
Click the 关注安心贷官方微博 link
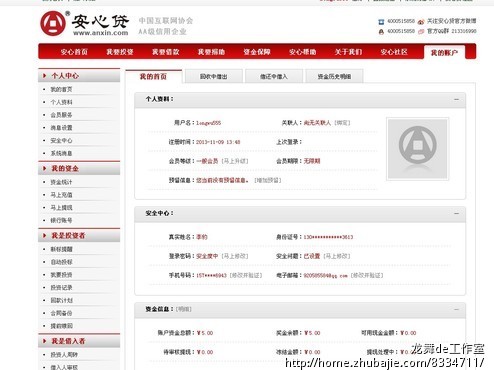[452, 21]
